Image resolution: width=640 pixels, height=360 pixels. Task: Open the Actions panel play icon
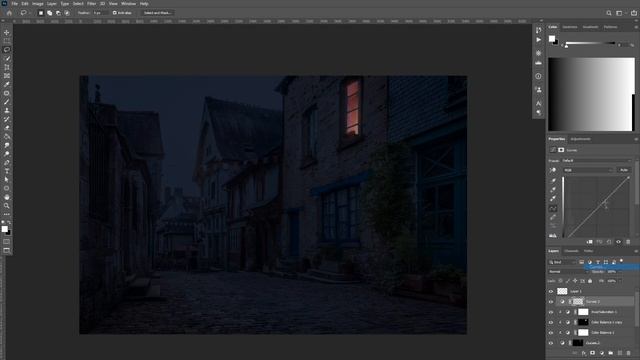pos(538,40)
